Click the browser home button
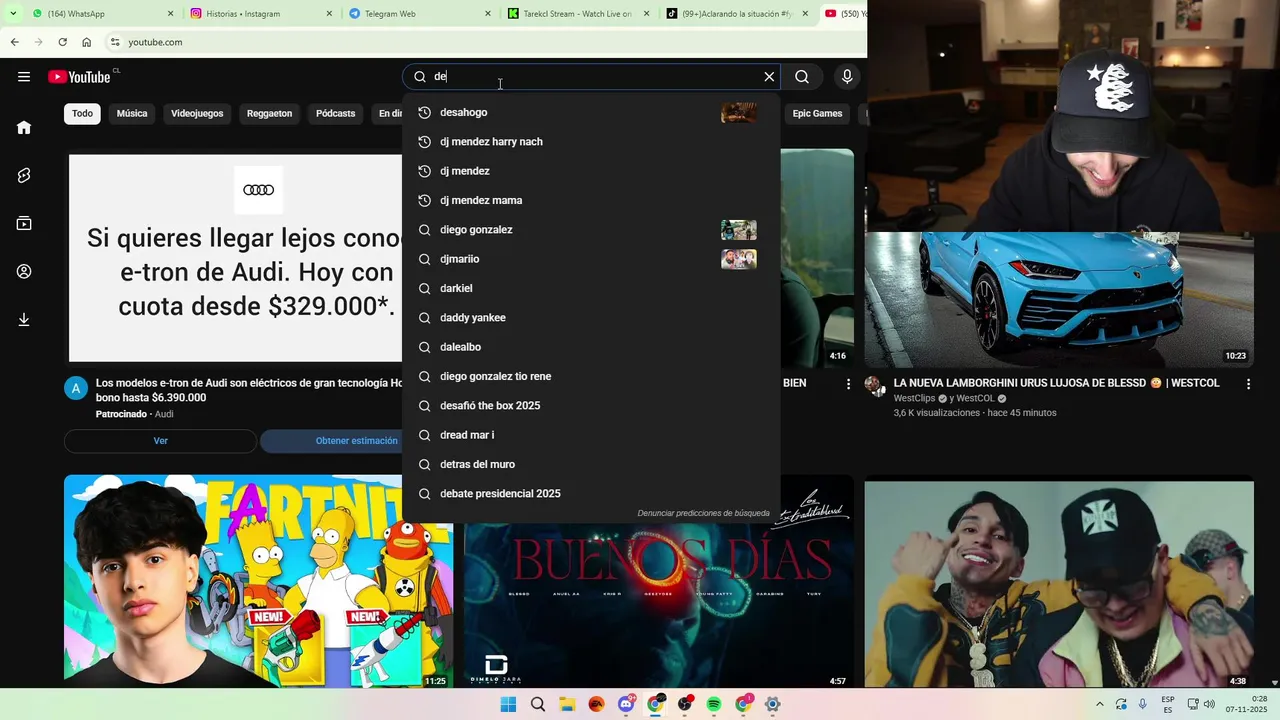The height and width of the screenshot is (720, 1280). pos(87,42)
